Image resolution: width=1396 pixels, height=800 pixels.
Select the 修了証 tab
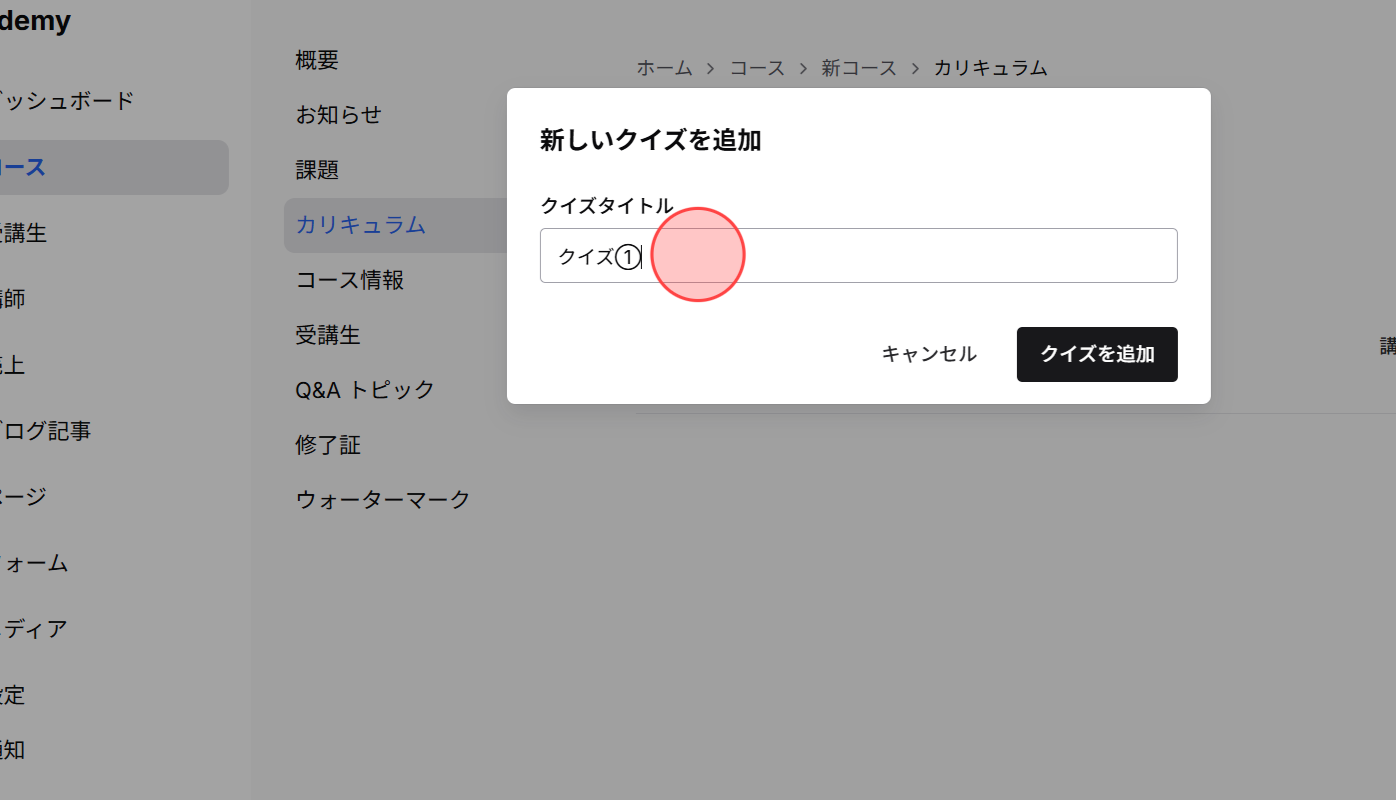pos(328,444)
